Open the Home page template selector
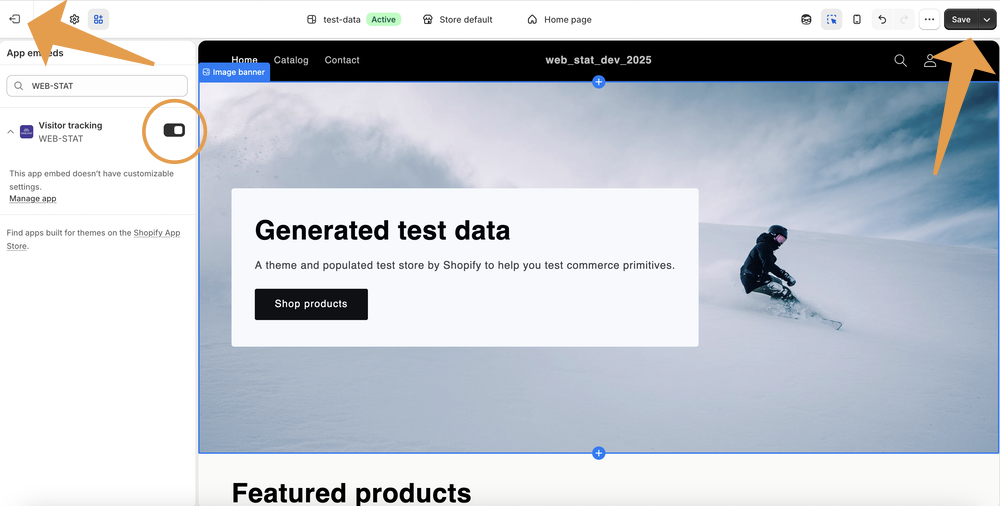The height and width of the screenshot is (506, 1000). pos(559,20)
